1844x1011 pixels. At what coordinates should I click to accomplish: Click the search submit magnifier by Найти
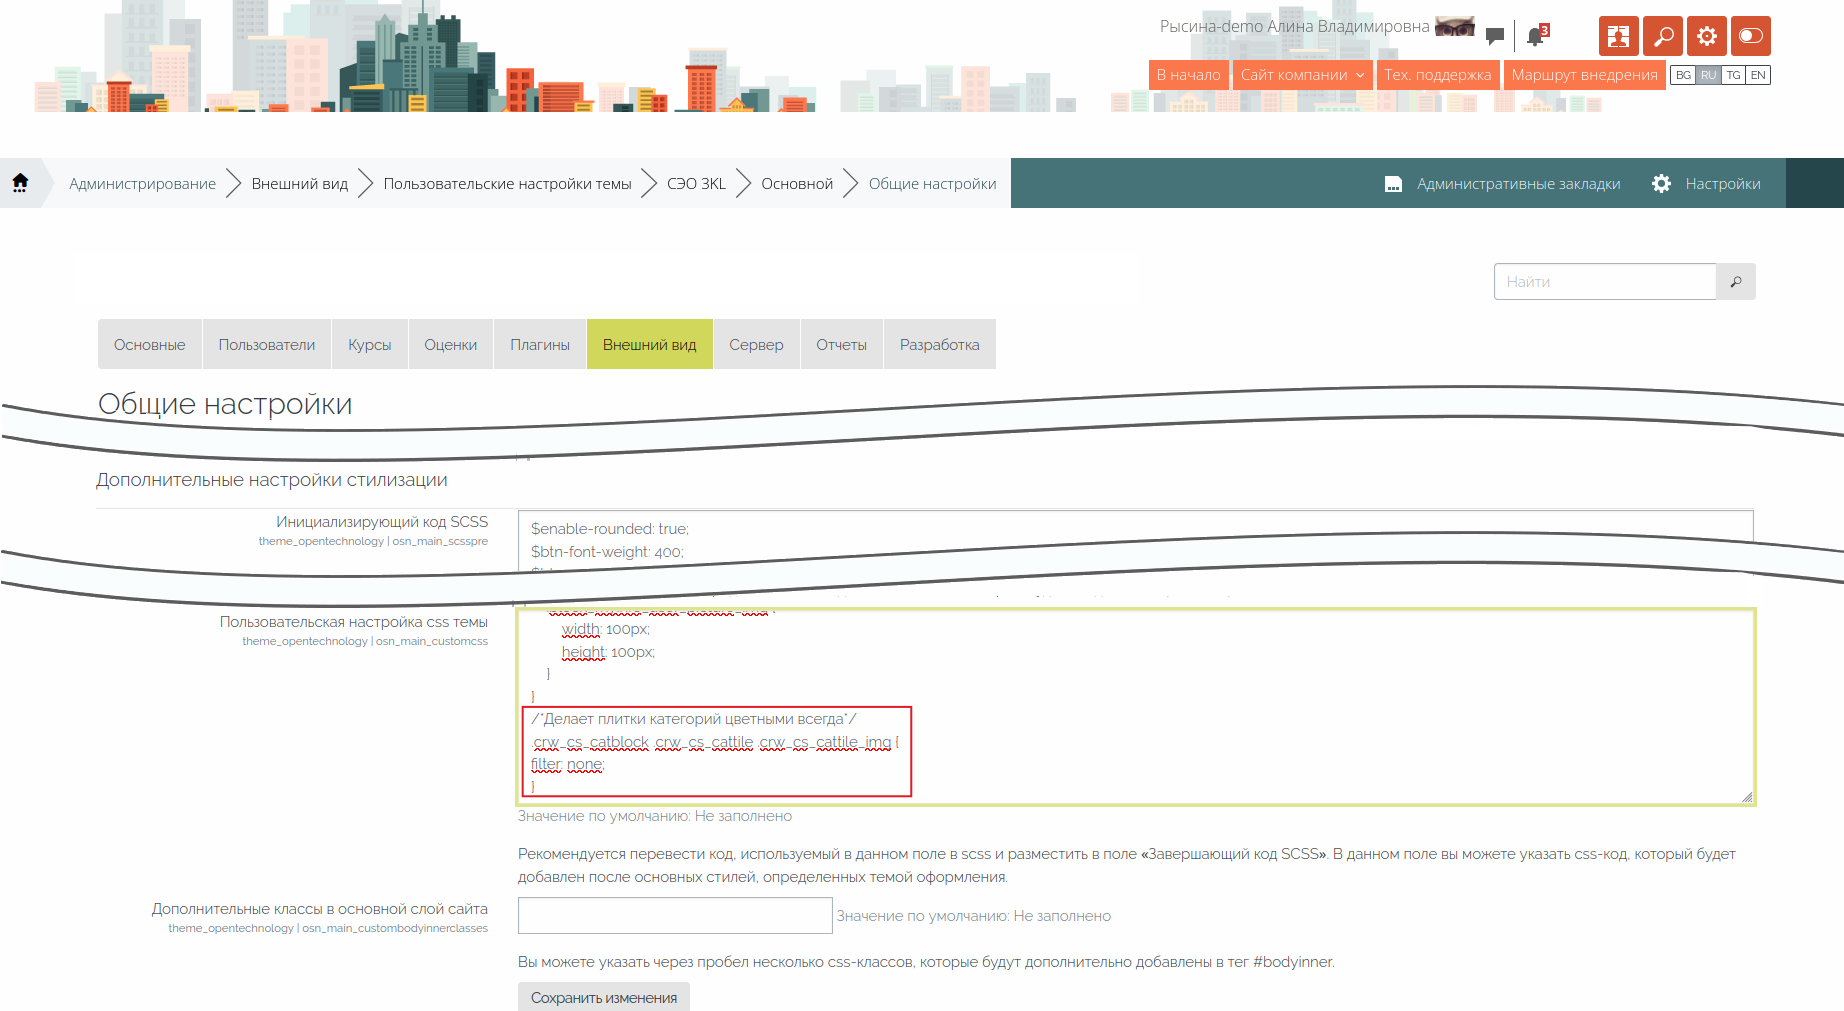(x=1736, y=282)
